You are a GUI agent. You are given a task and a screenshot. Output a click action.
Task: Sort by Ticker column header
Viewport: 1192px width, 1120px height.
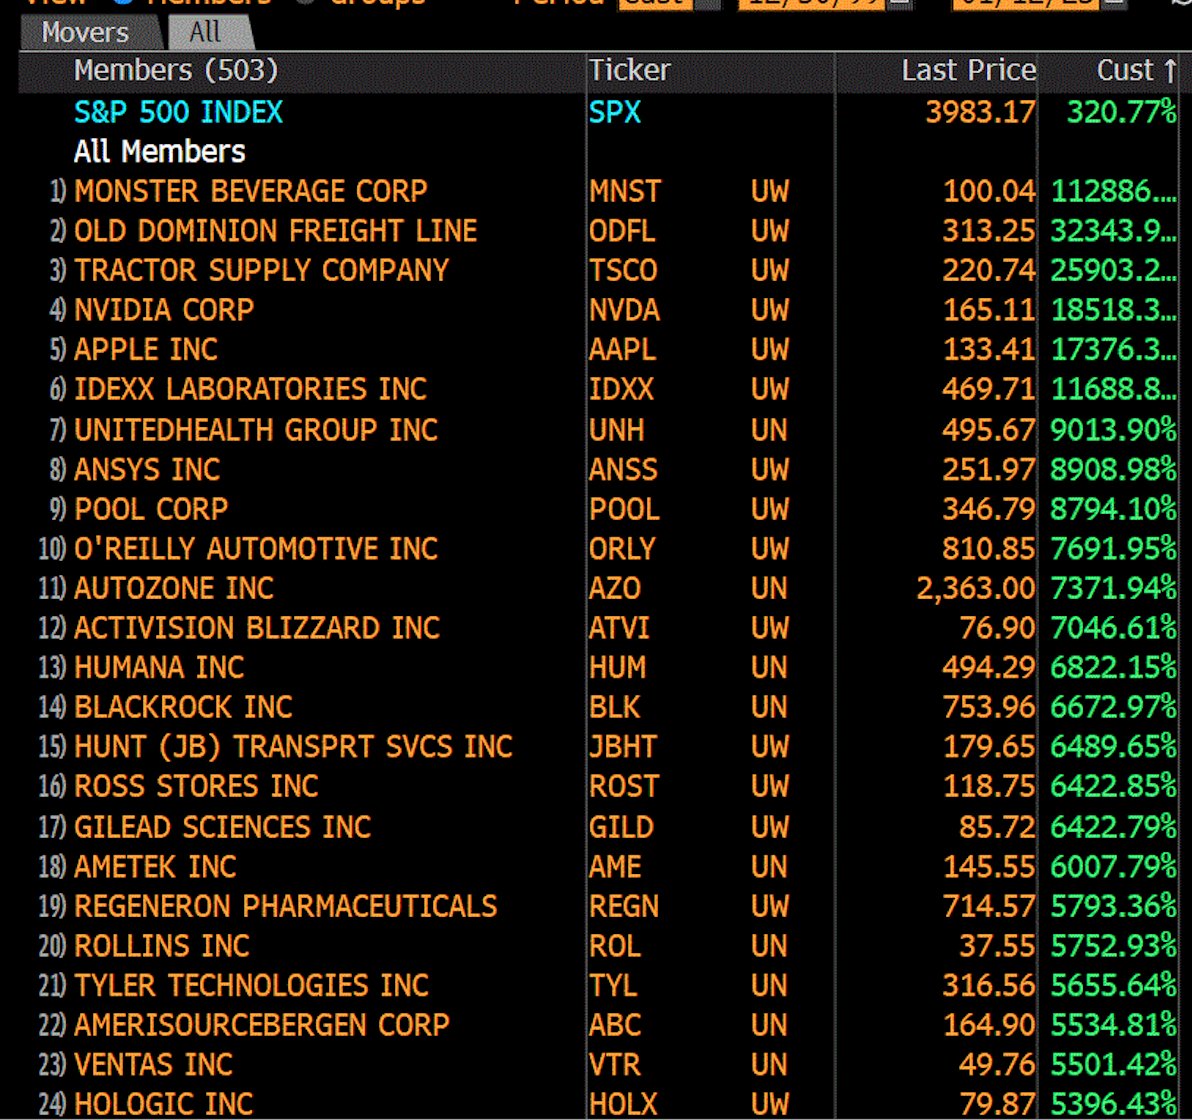click(629, 71)
